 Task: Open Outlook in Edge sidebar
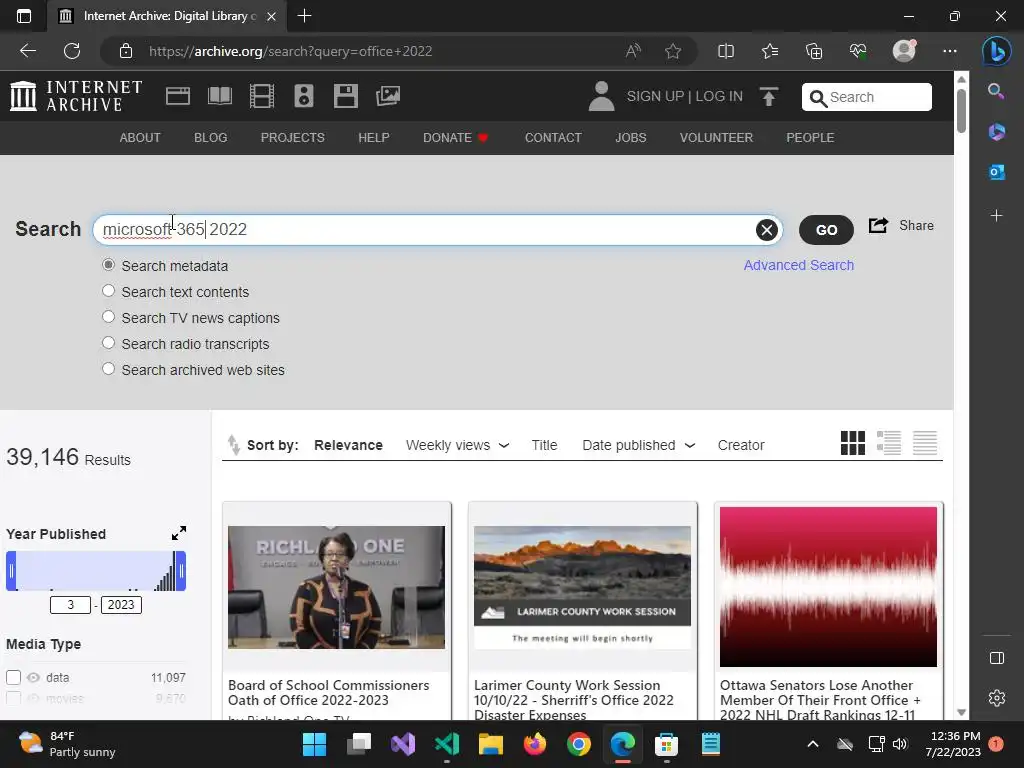(997, 172)
